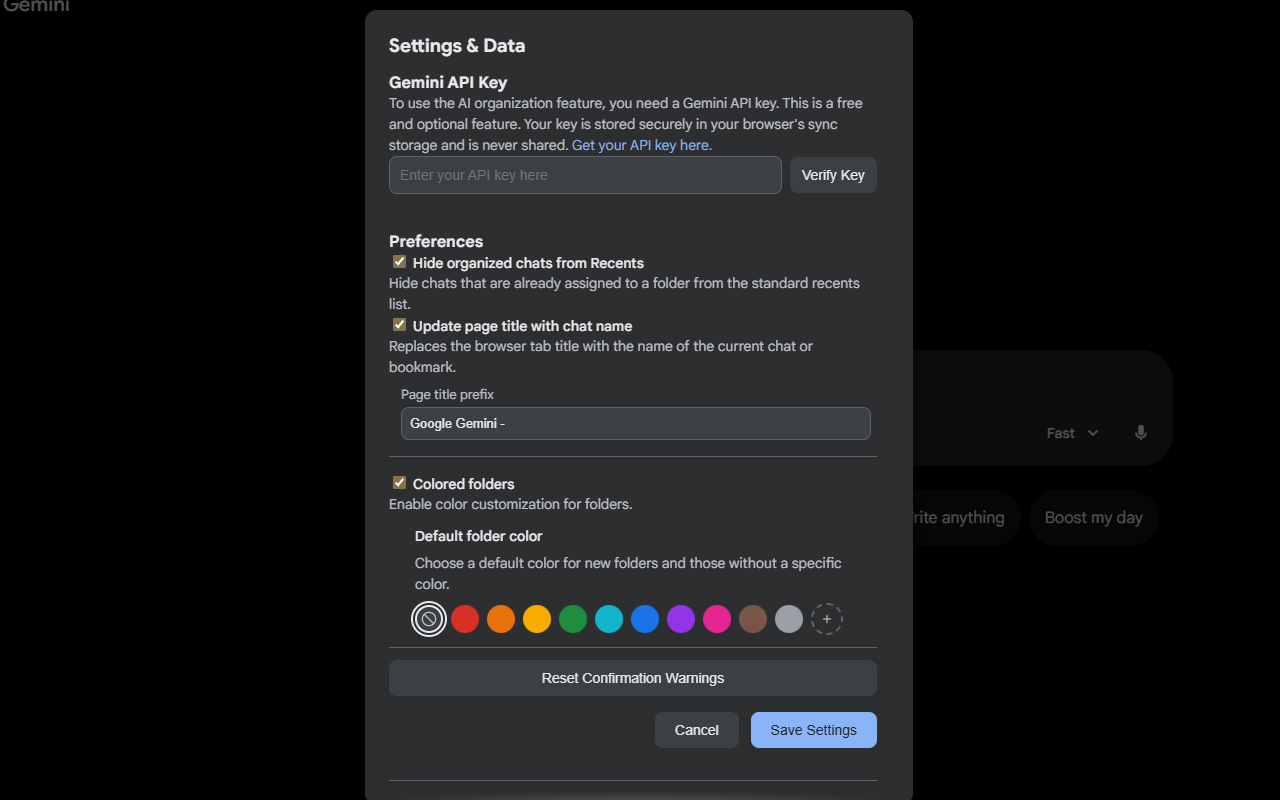Image resolution: width=1280 pixels, height=800 pixels.
Task: Select the no-color default folder option
Action: 429,619
